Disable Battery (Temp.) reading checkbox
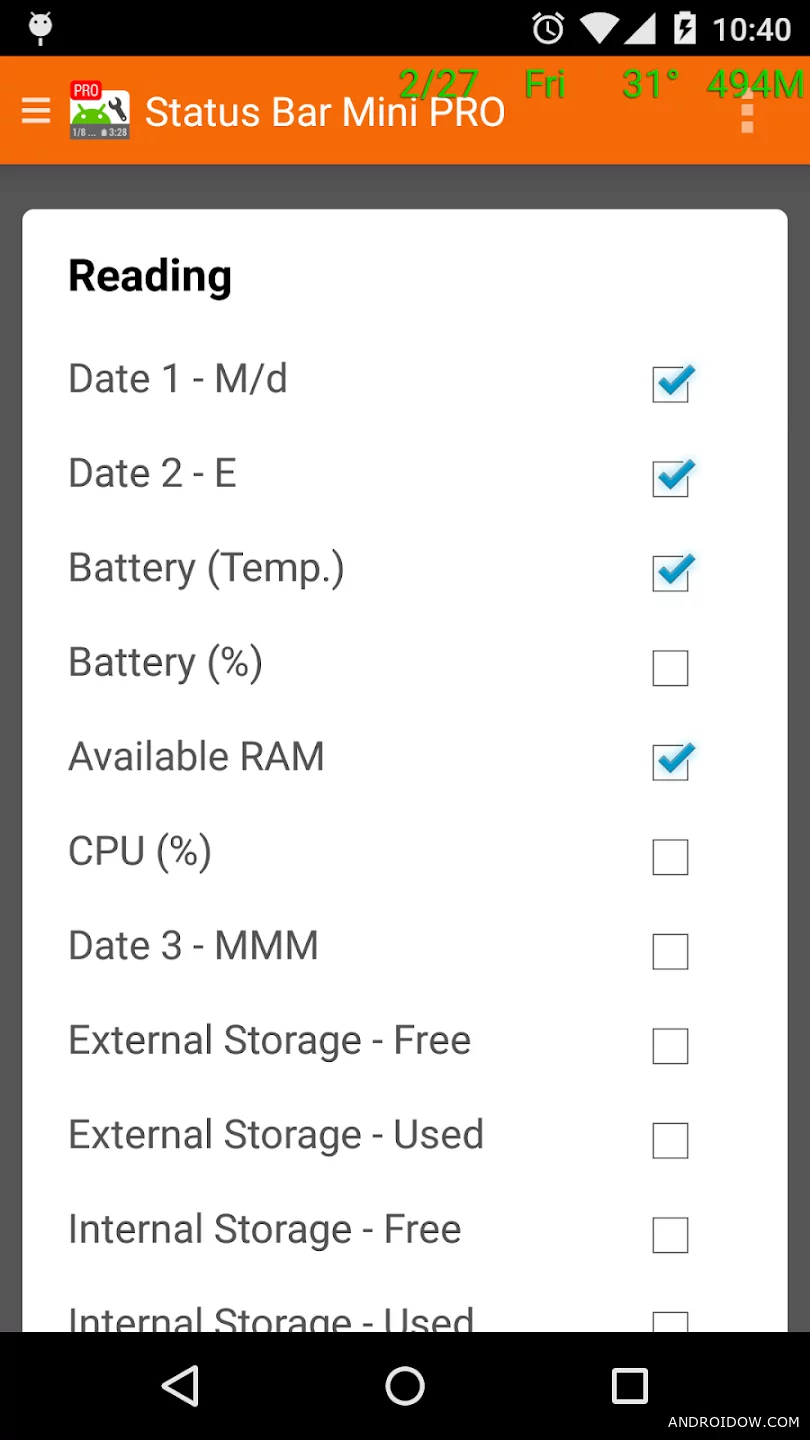 click(x=670, y=573)
